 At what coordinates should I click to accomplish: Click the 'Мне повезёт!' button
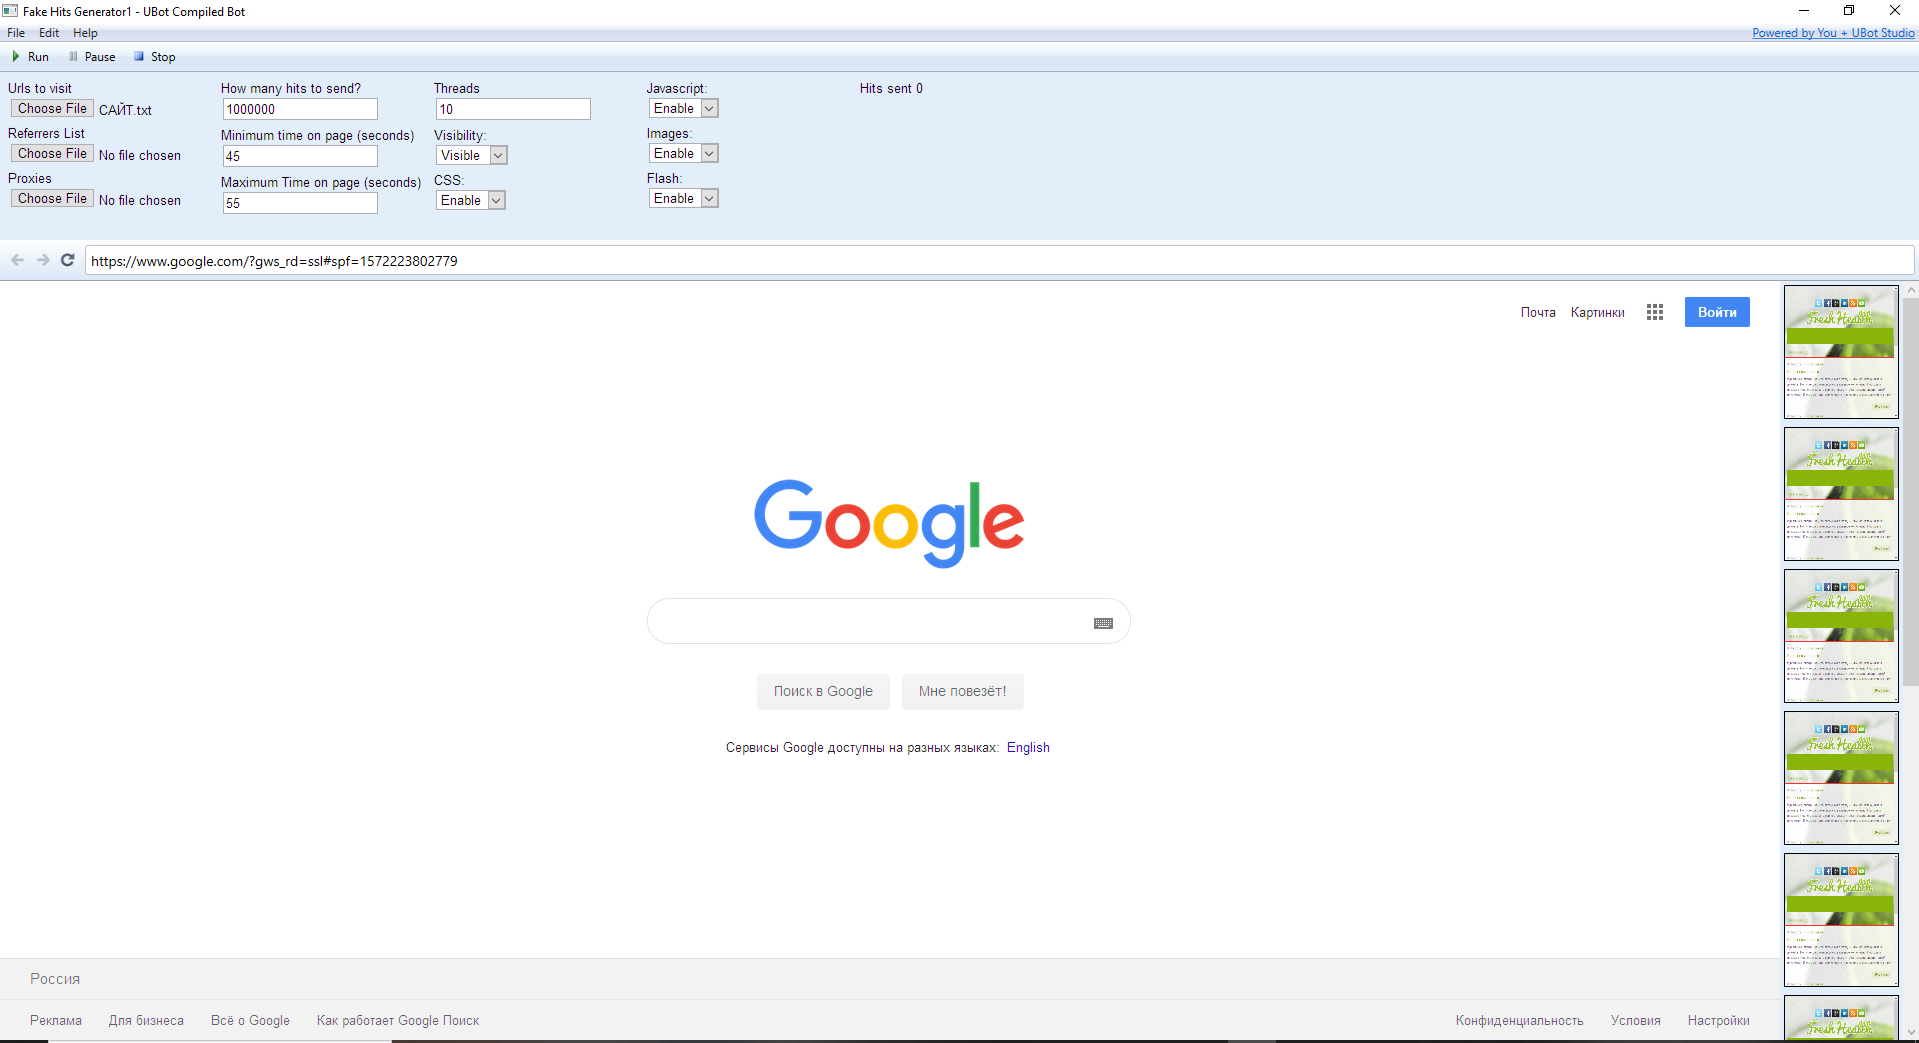pyautogui.click(x=962, y=691)
